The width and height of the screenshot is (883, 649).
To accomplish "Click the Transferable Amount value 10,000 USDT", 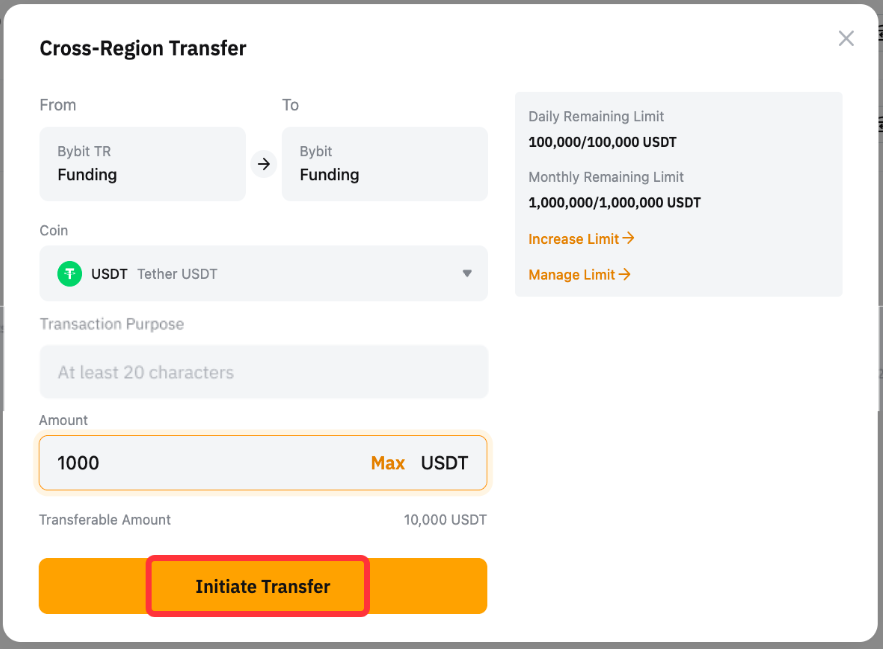I will (445, 520).
